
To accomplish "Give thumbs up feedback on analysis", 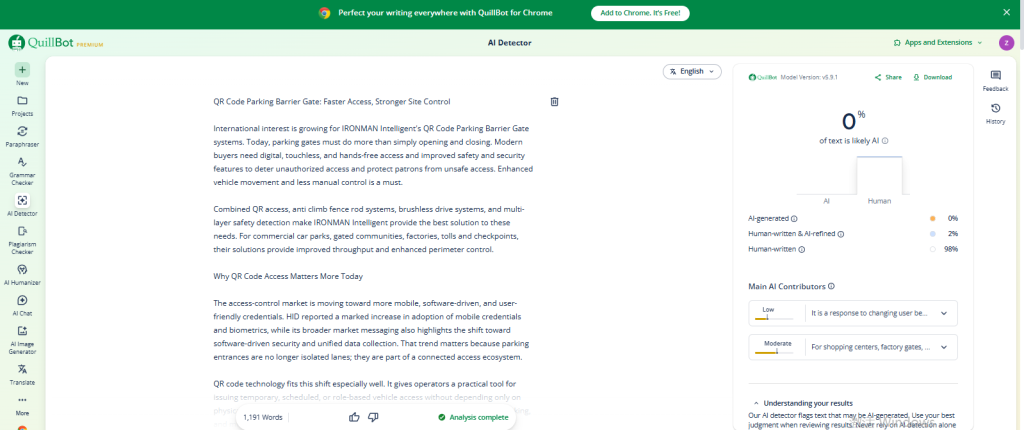I will tap(355, 417).
